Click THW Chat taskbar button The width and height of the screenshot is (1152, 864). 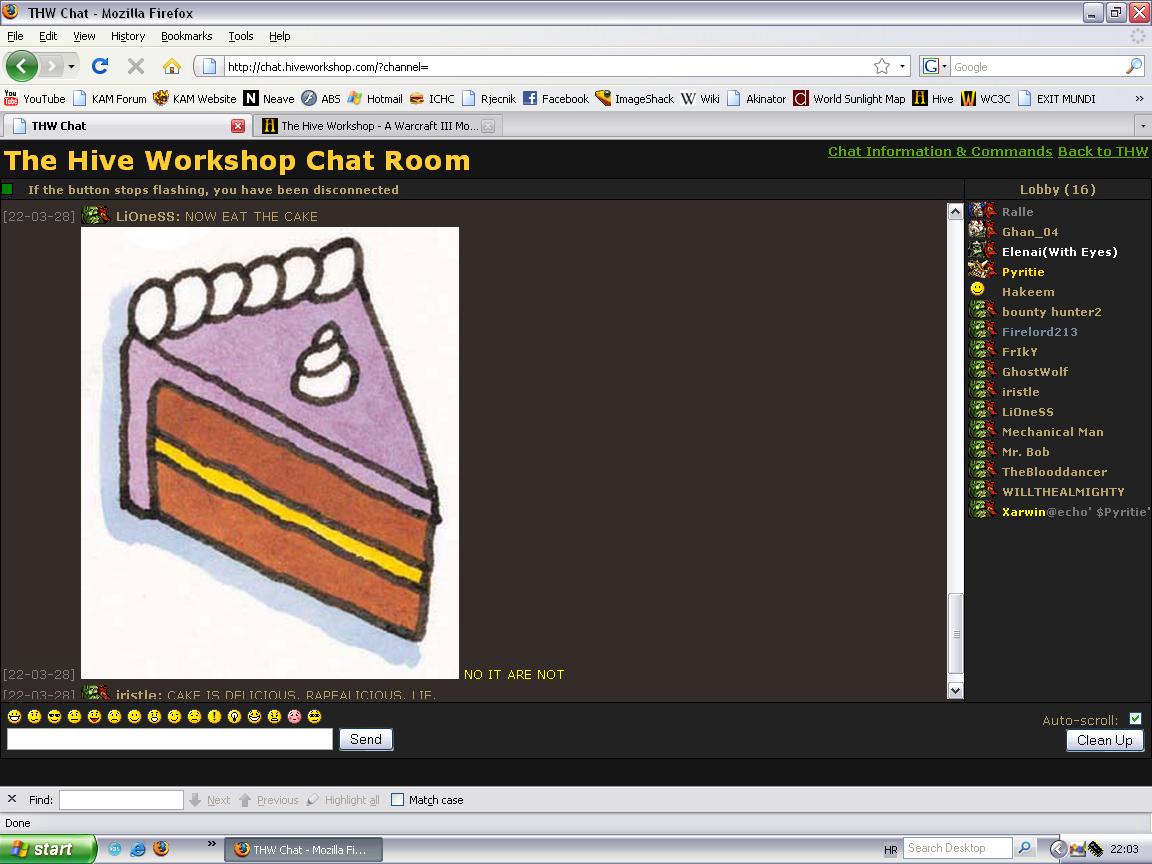[303, 849]
